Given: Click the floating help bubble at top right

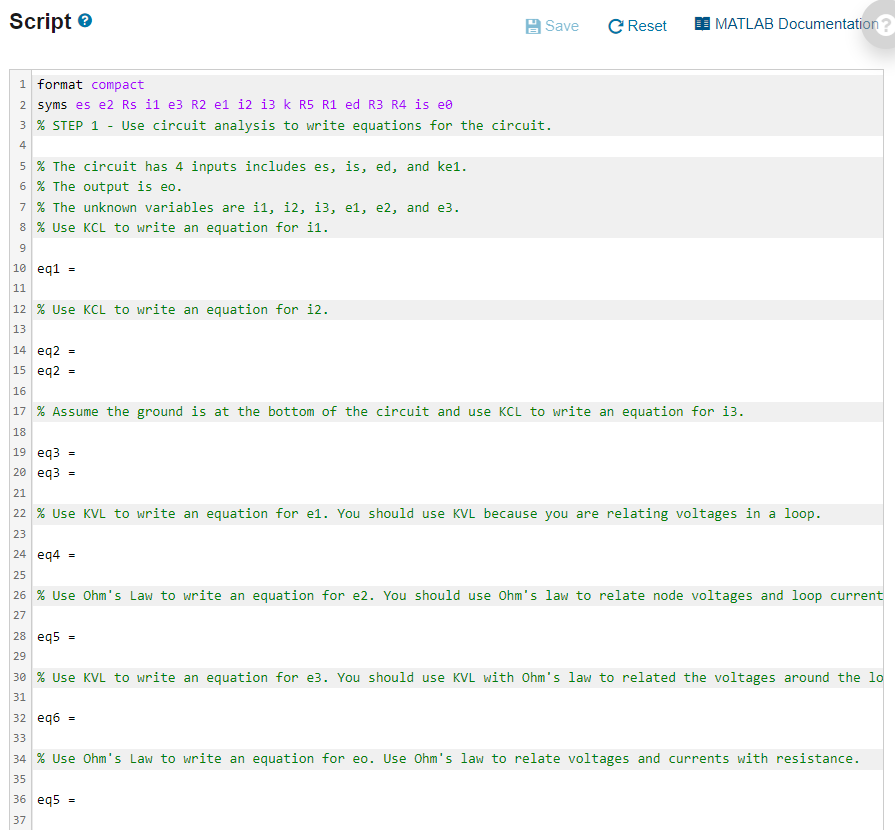Looking at the screenshot, I should [882, 25].
